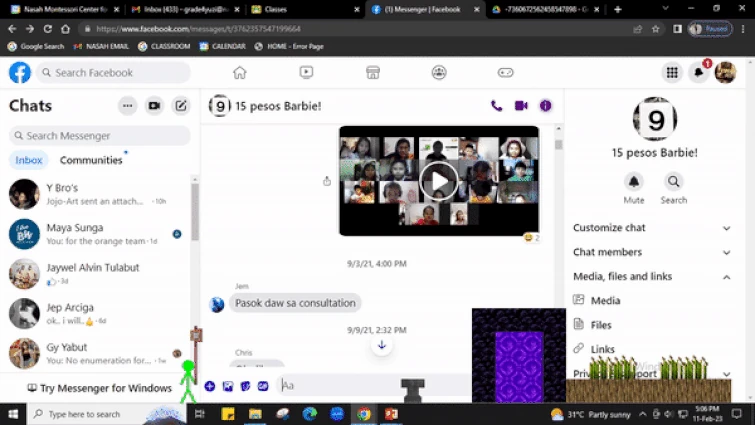
Task: Share the video message with forward icon
Action: [327, 181]
